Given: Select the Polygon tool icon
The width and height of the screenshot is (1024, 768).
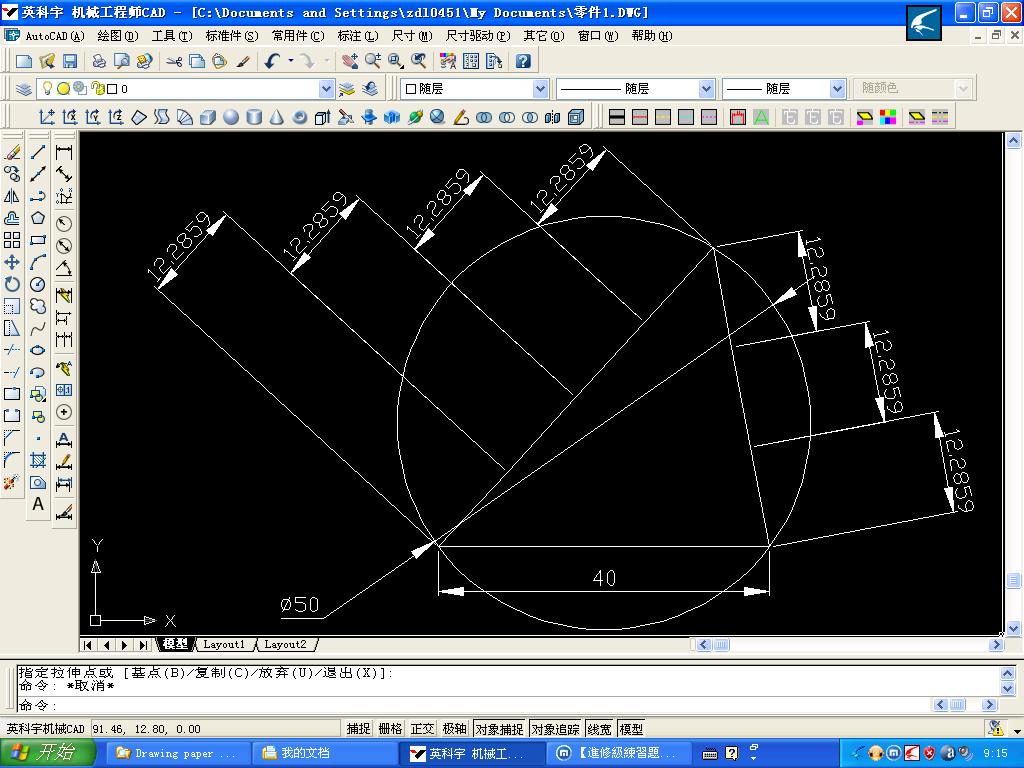Looking at the screenshot, I should (x=38, y=218).
